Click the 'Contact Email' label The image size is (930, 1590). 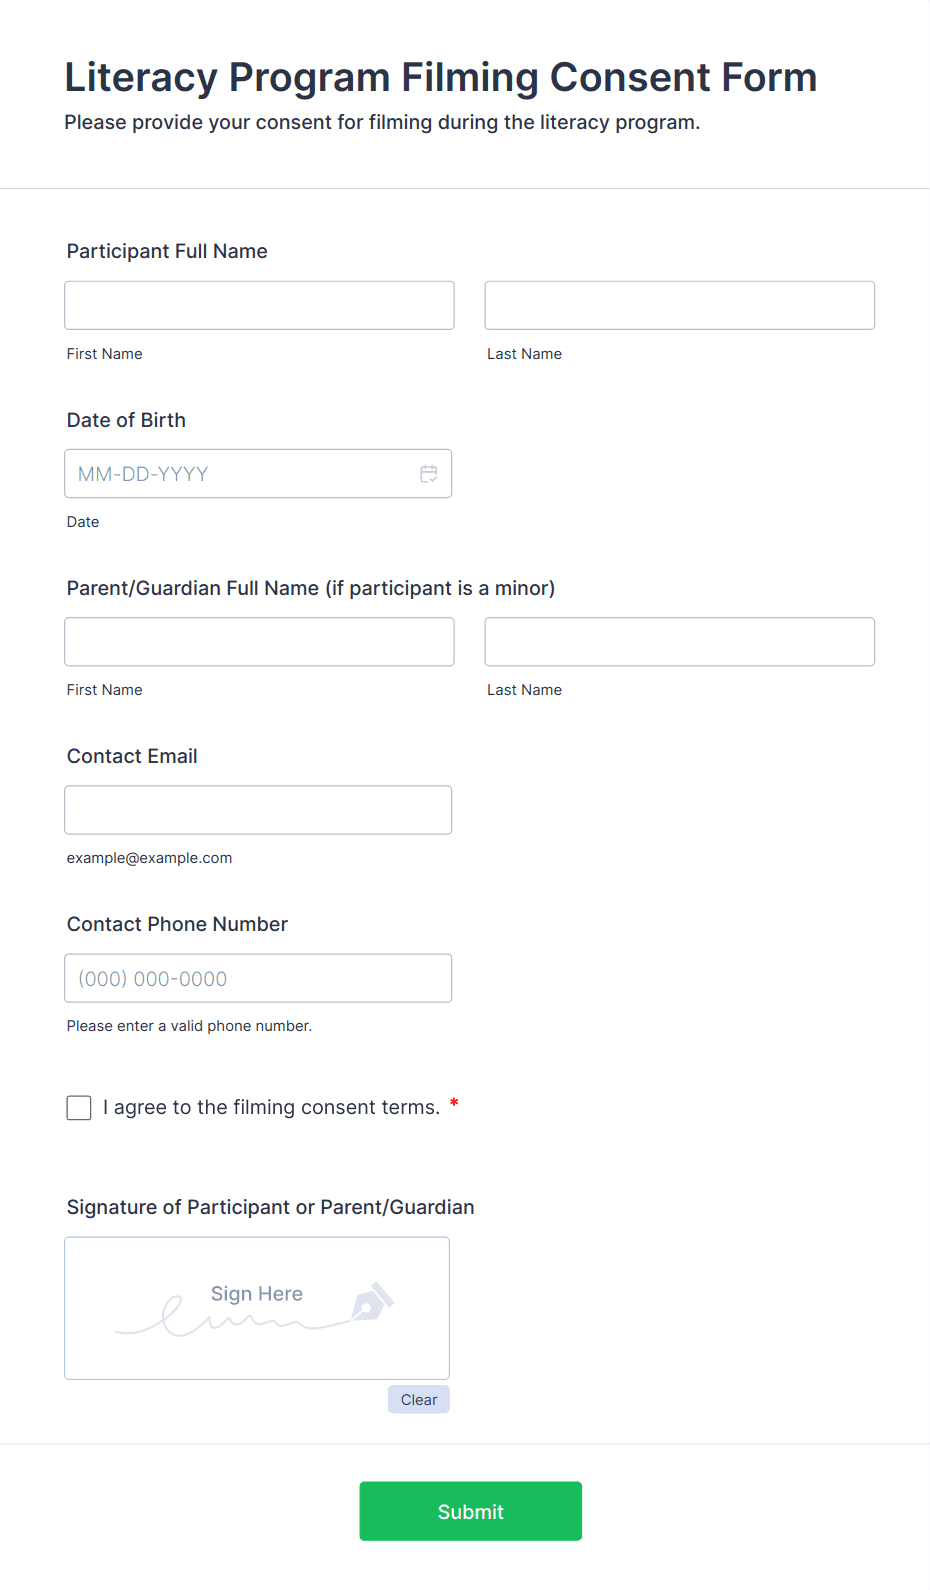tap(132, 756)
